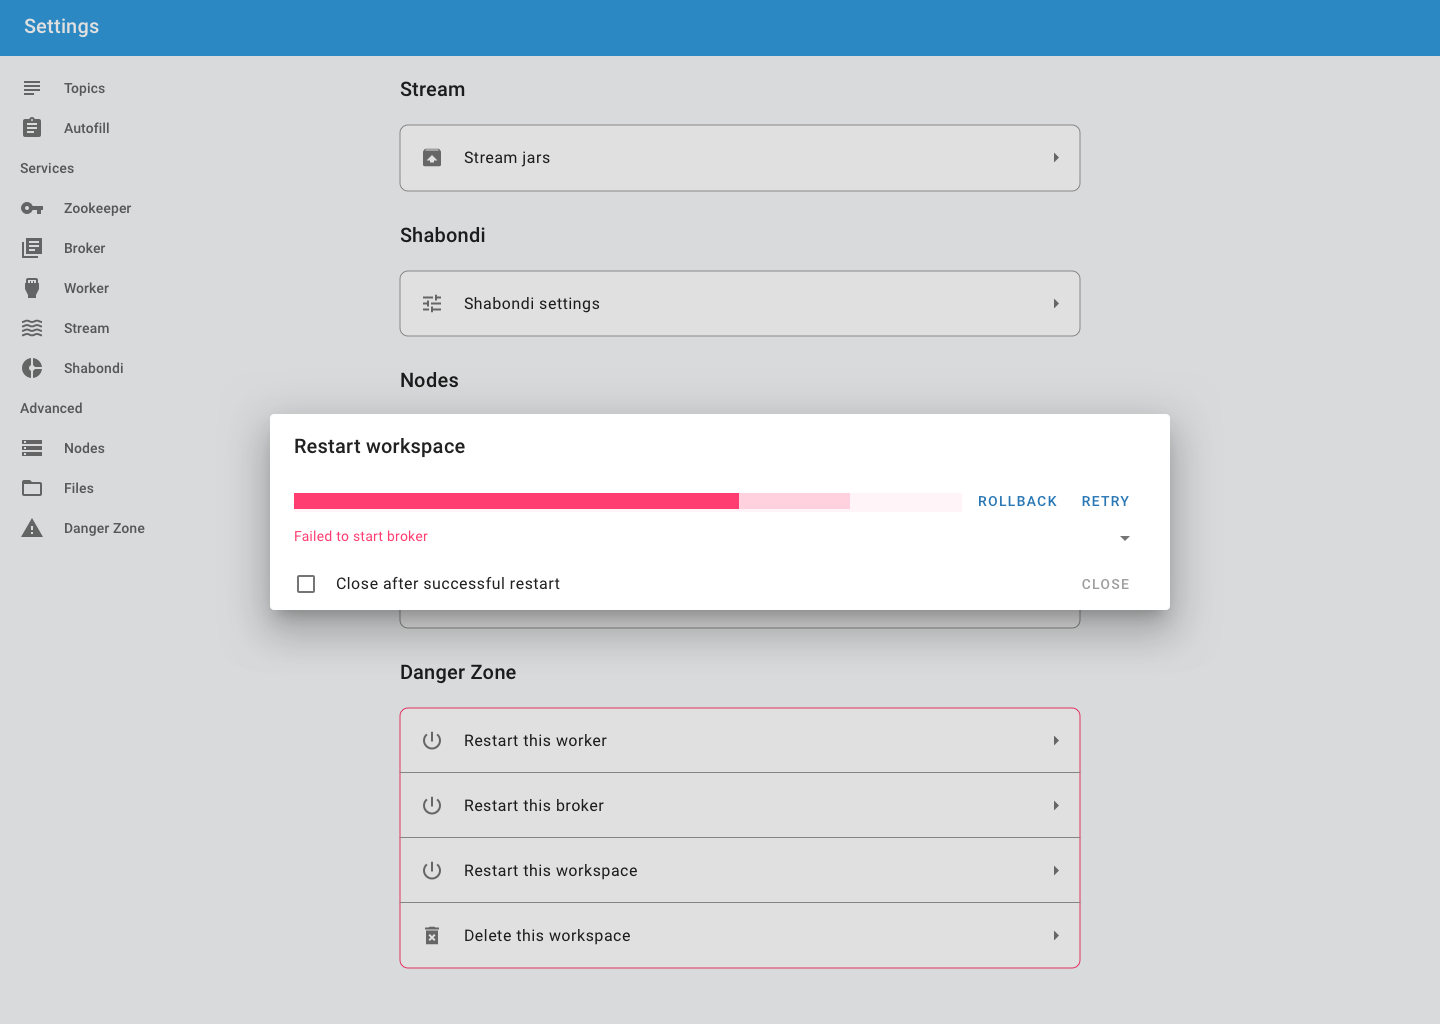Click arrow on Restart this worker row

[1056, 741]
